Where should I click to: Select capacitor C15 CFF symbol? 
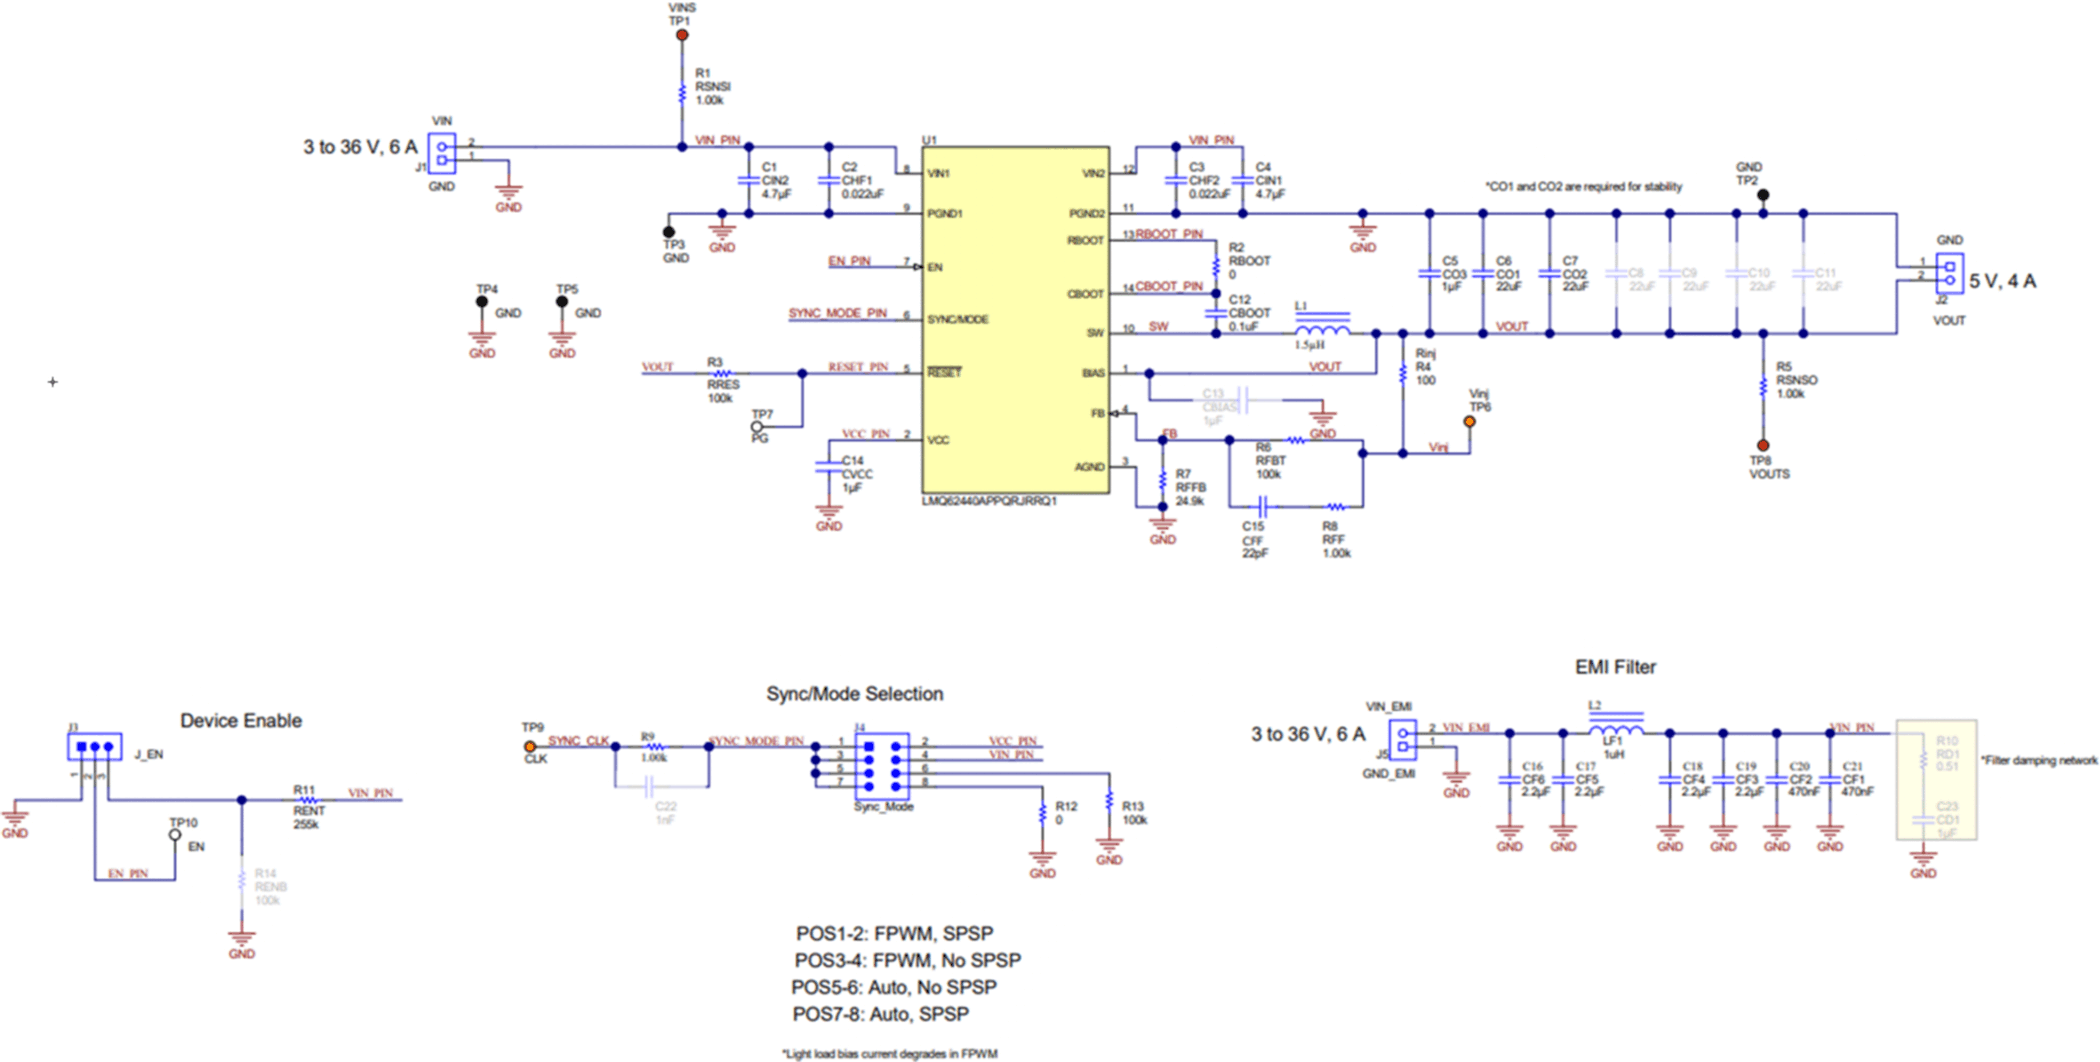pyautogui.click(x=1263, y=507)
